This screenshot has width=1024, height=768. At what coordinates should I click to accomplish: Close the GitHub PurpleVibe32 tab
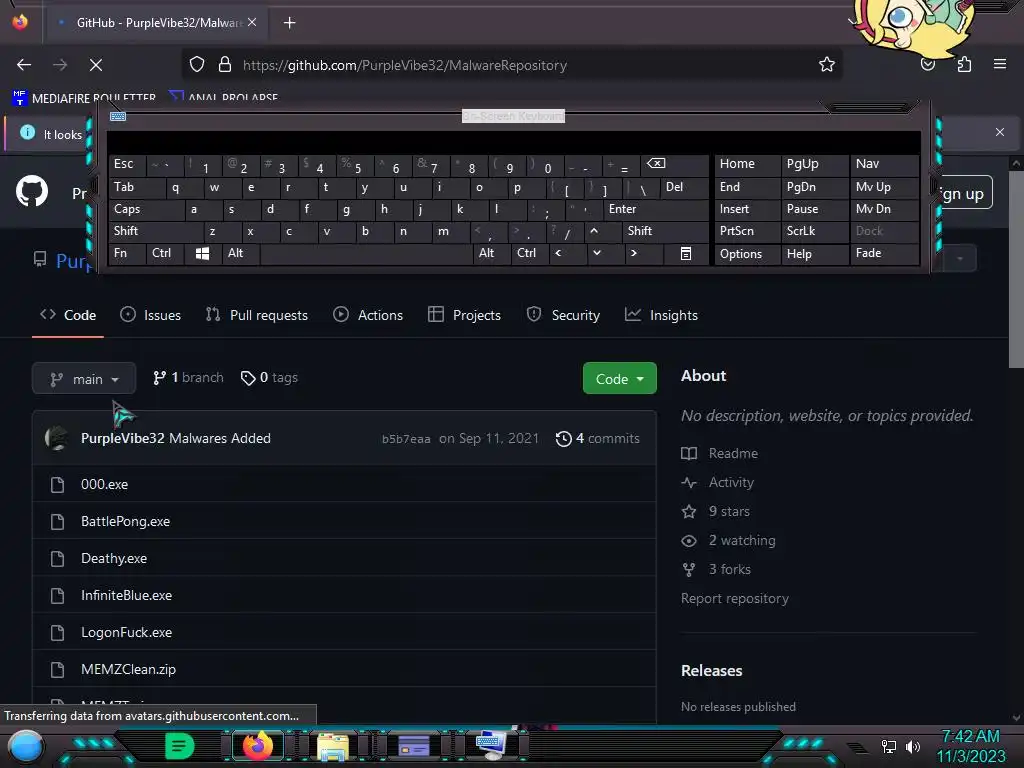(252, 22)
